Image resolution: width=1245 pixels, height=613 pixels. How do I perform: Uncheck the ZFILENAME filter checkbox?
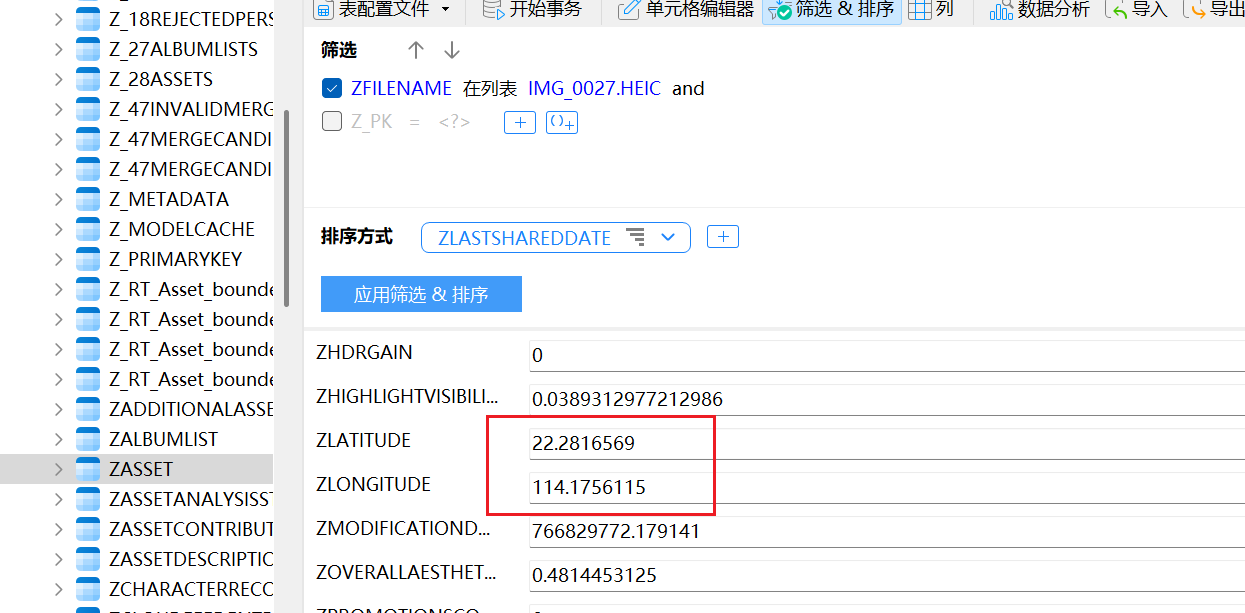pos(332,88)
